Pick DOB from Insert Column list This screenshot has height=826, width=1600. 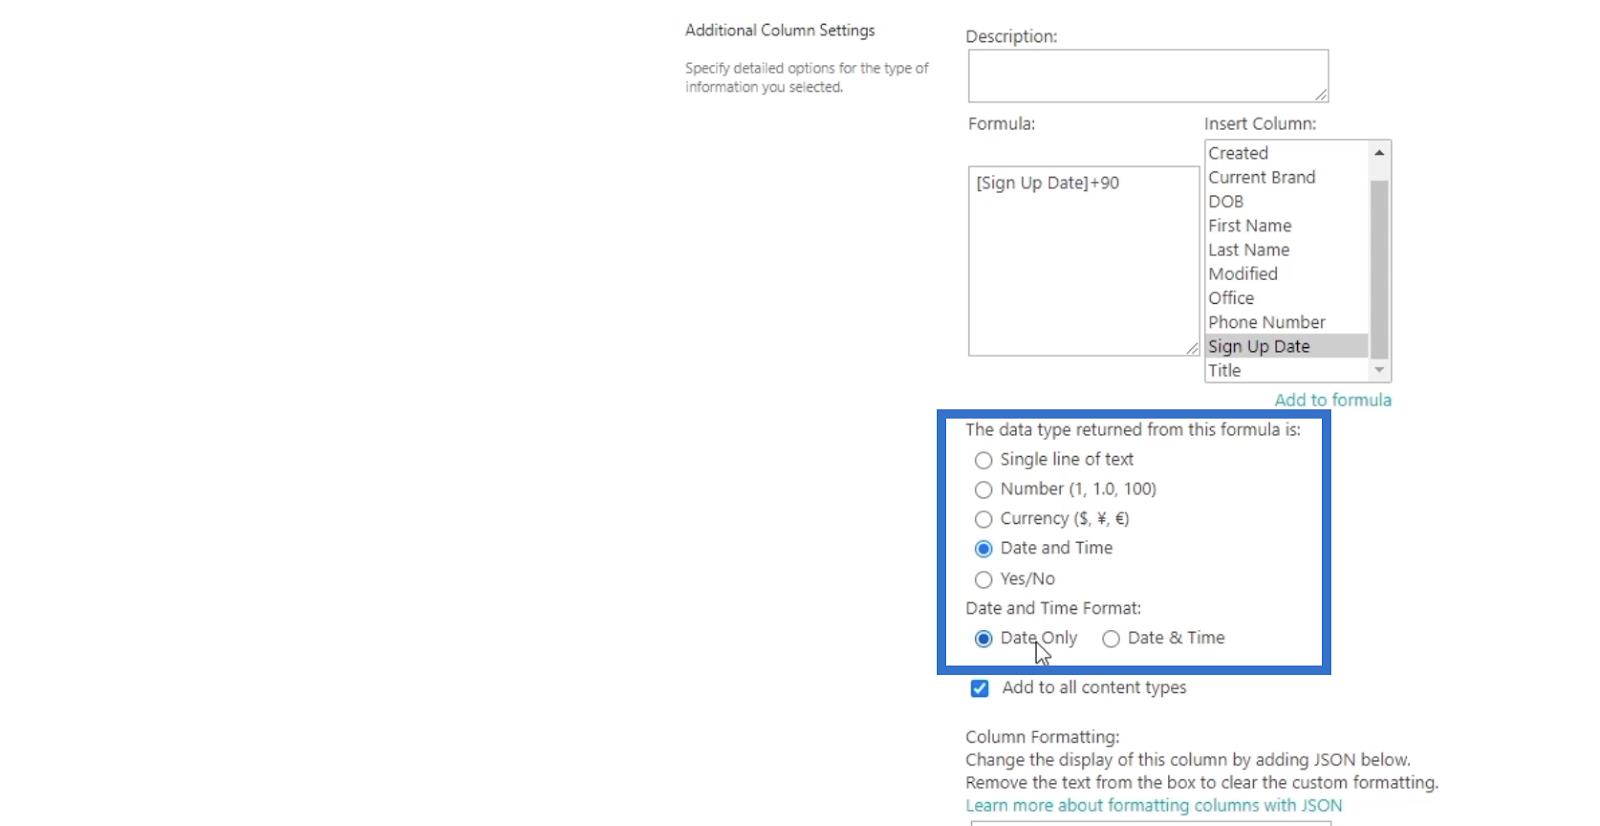click(x=1287, y=201)
